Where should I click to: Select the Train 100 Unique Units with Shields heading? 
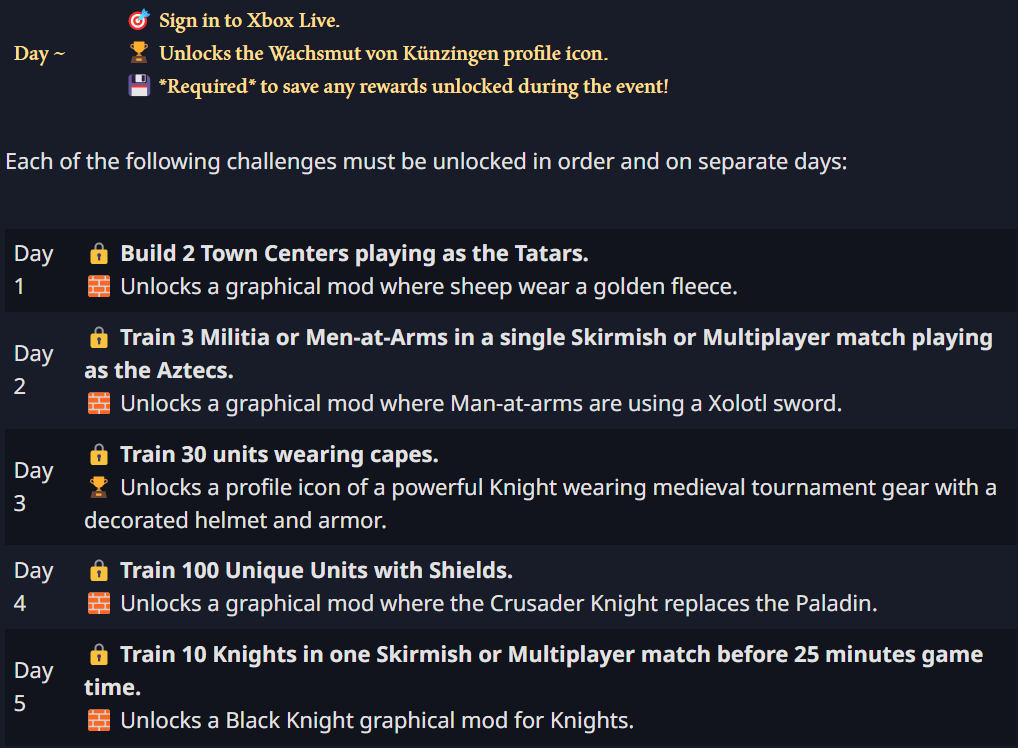[316, 571]
